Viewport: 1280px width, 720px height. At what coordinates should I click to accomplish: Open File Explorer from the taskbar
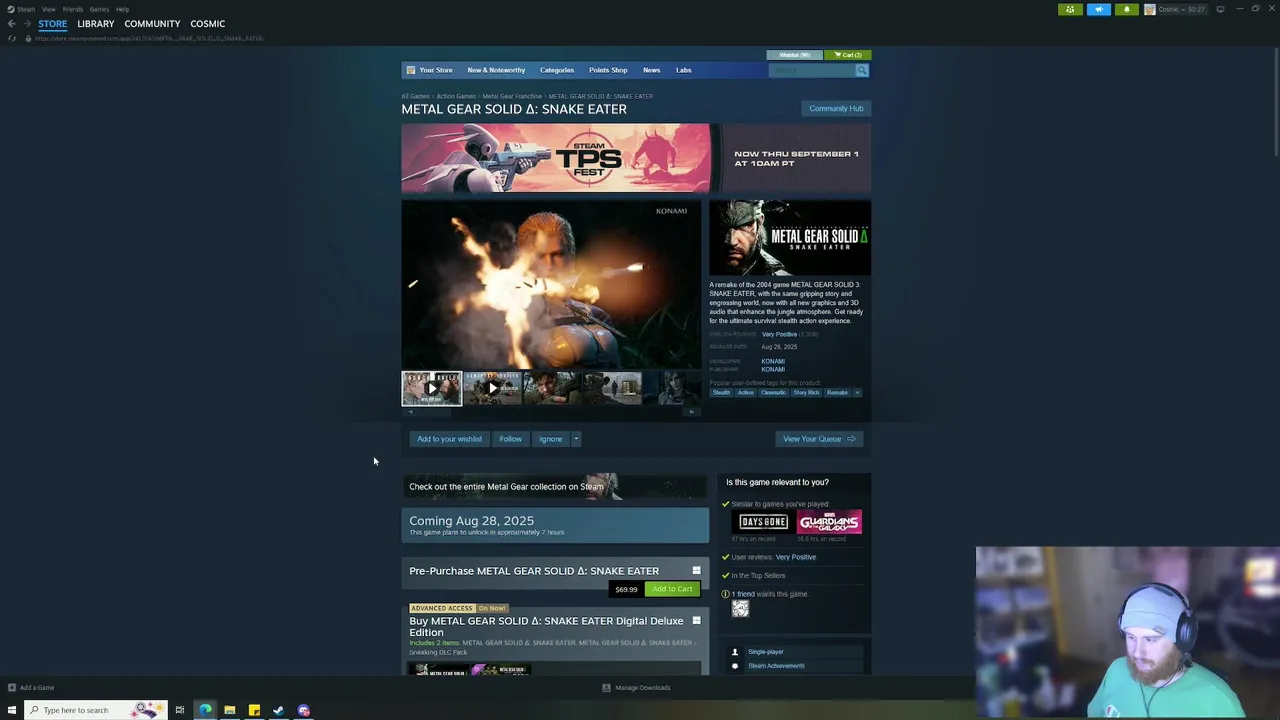click(x=230, y=710)
